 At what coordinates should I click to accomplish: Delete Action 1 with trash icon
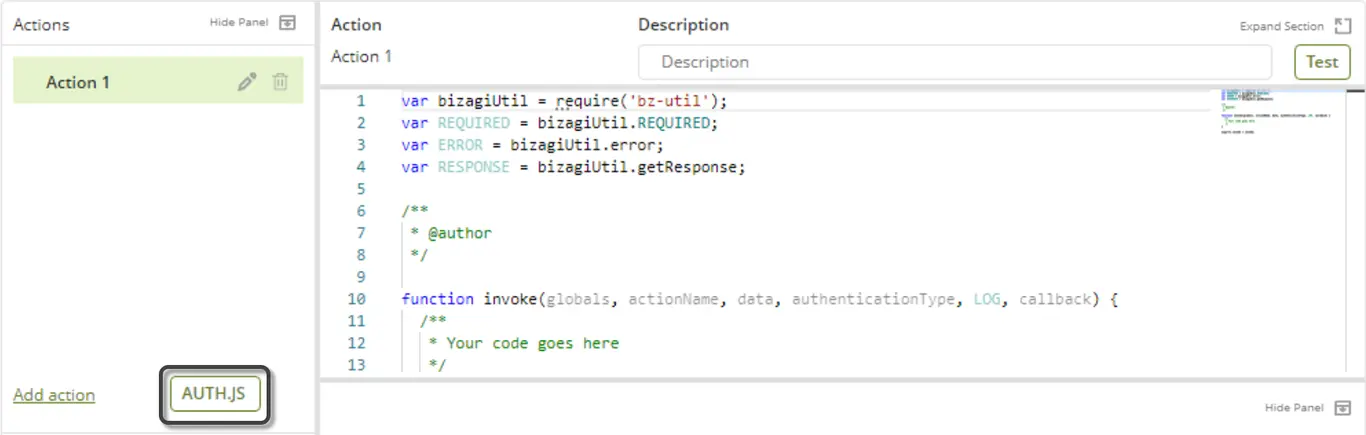(280, 83)
